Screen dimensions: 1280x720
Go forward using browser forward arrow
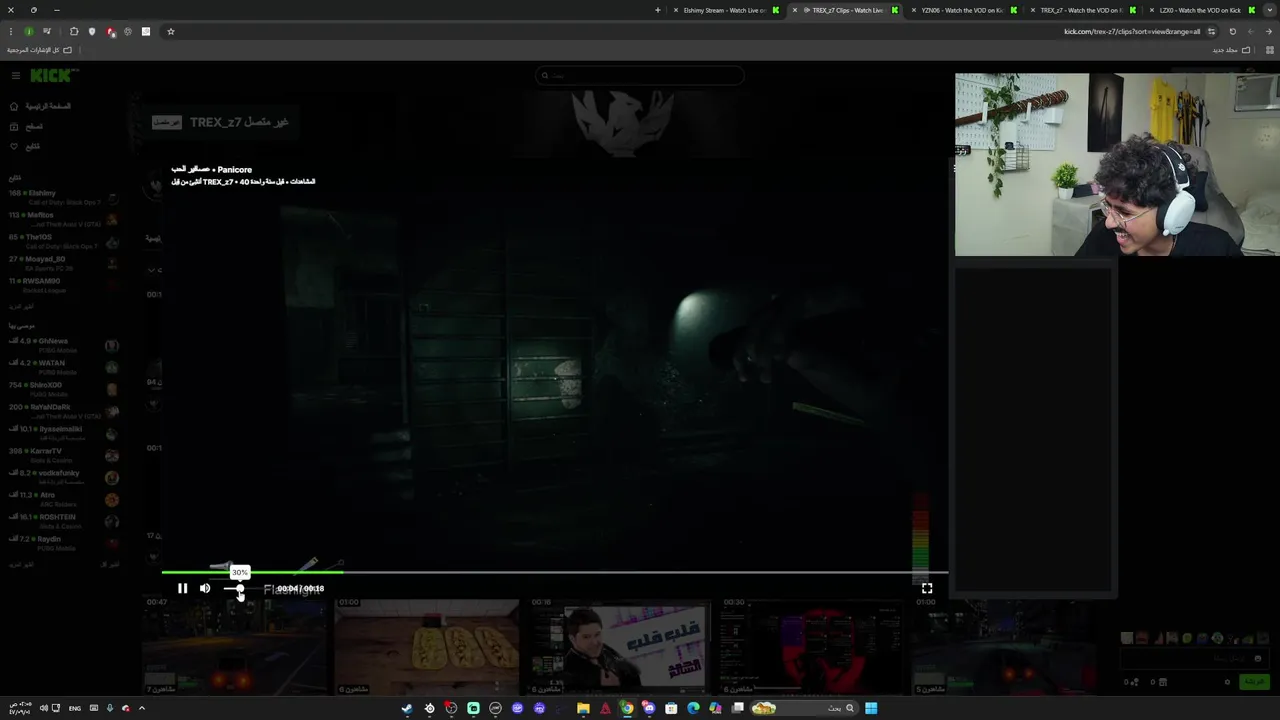coord(1250,31)
